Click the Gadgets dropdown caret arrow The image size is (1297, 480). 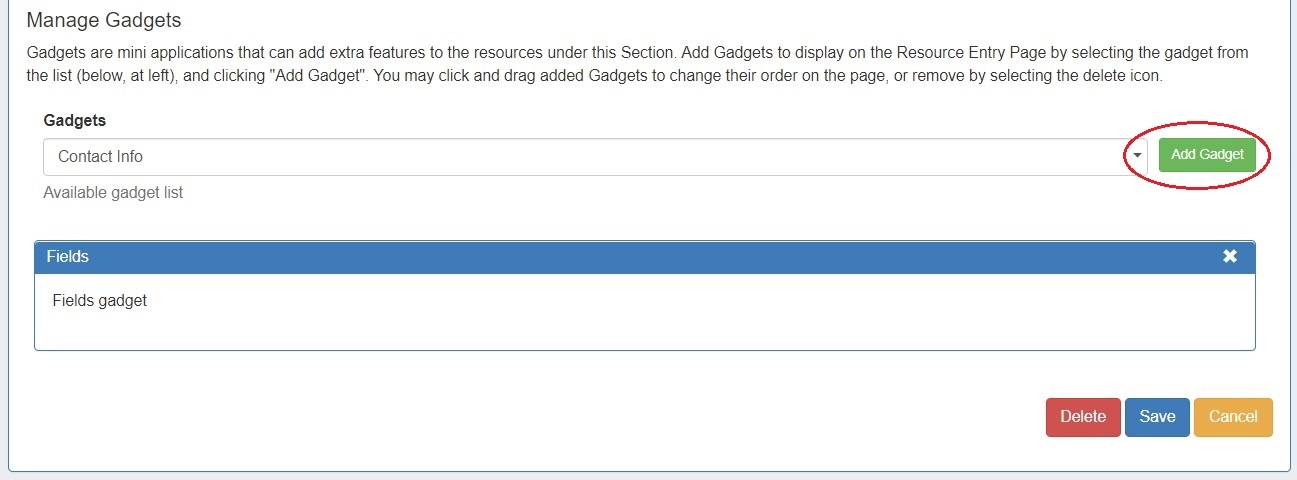pos(1137,156)
